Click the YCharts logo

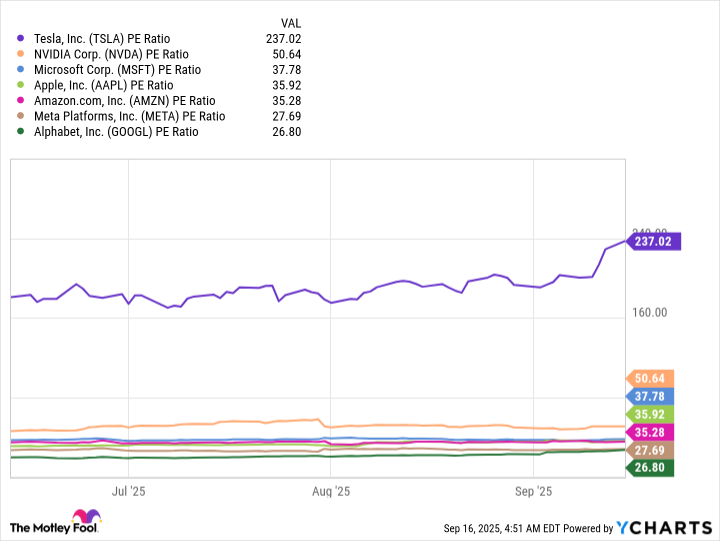point(664,528)
